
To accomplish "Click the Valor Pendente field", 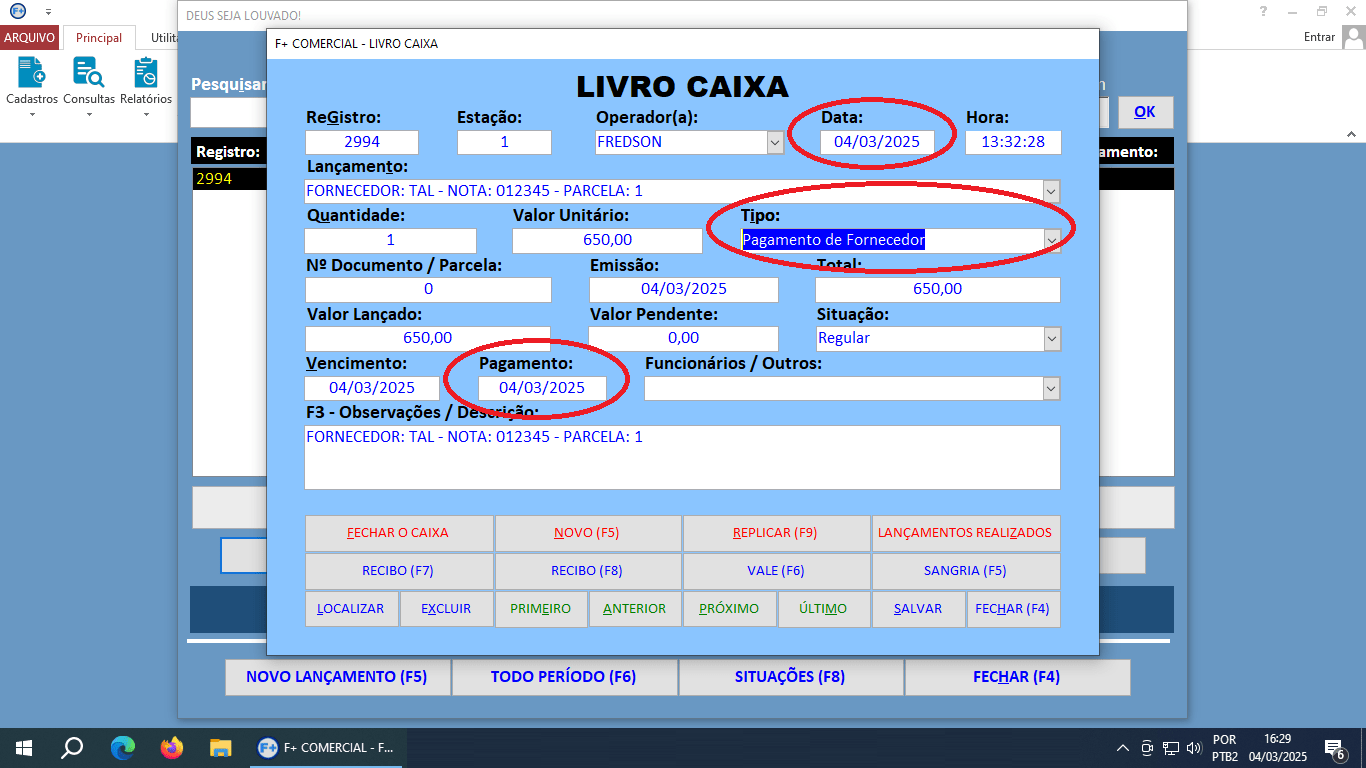I will tap(683, 338).
